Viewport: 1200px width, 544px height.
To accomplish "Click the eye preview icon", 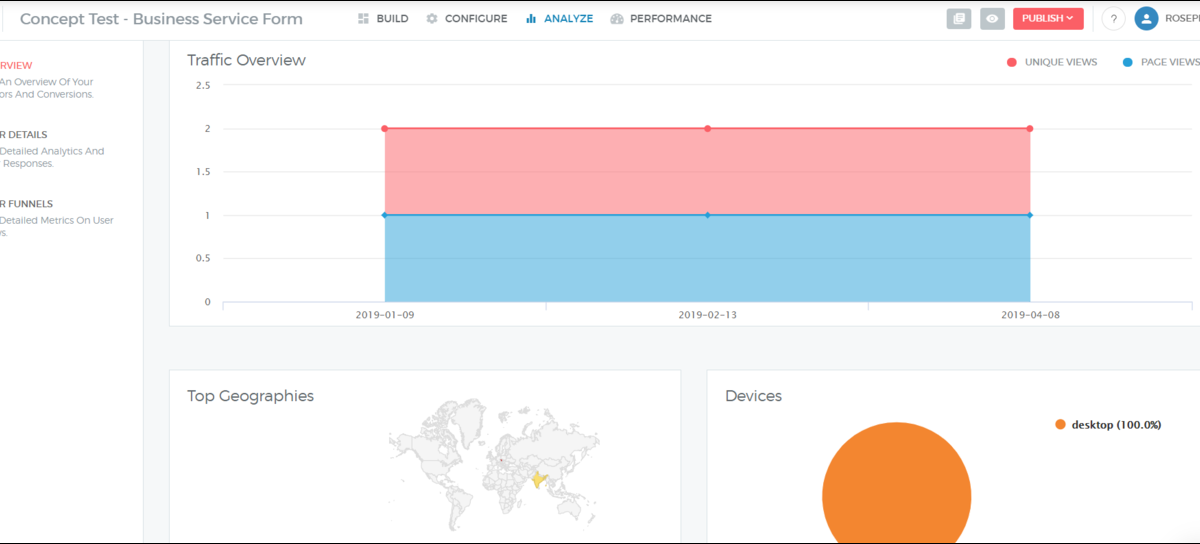I will point(992,19).
